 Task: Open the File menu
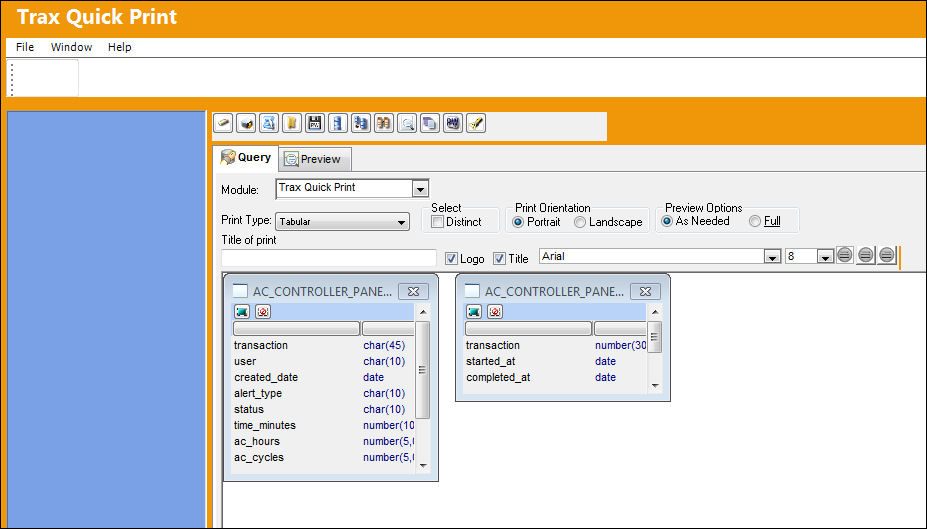(25, 47)
